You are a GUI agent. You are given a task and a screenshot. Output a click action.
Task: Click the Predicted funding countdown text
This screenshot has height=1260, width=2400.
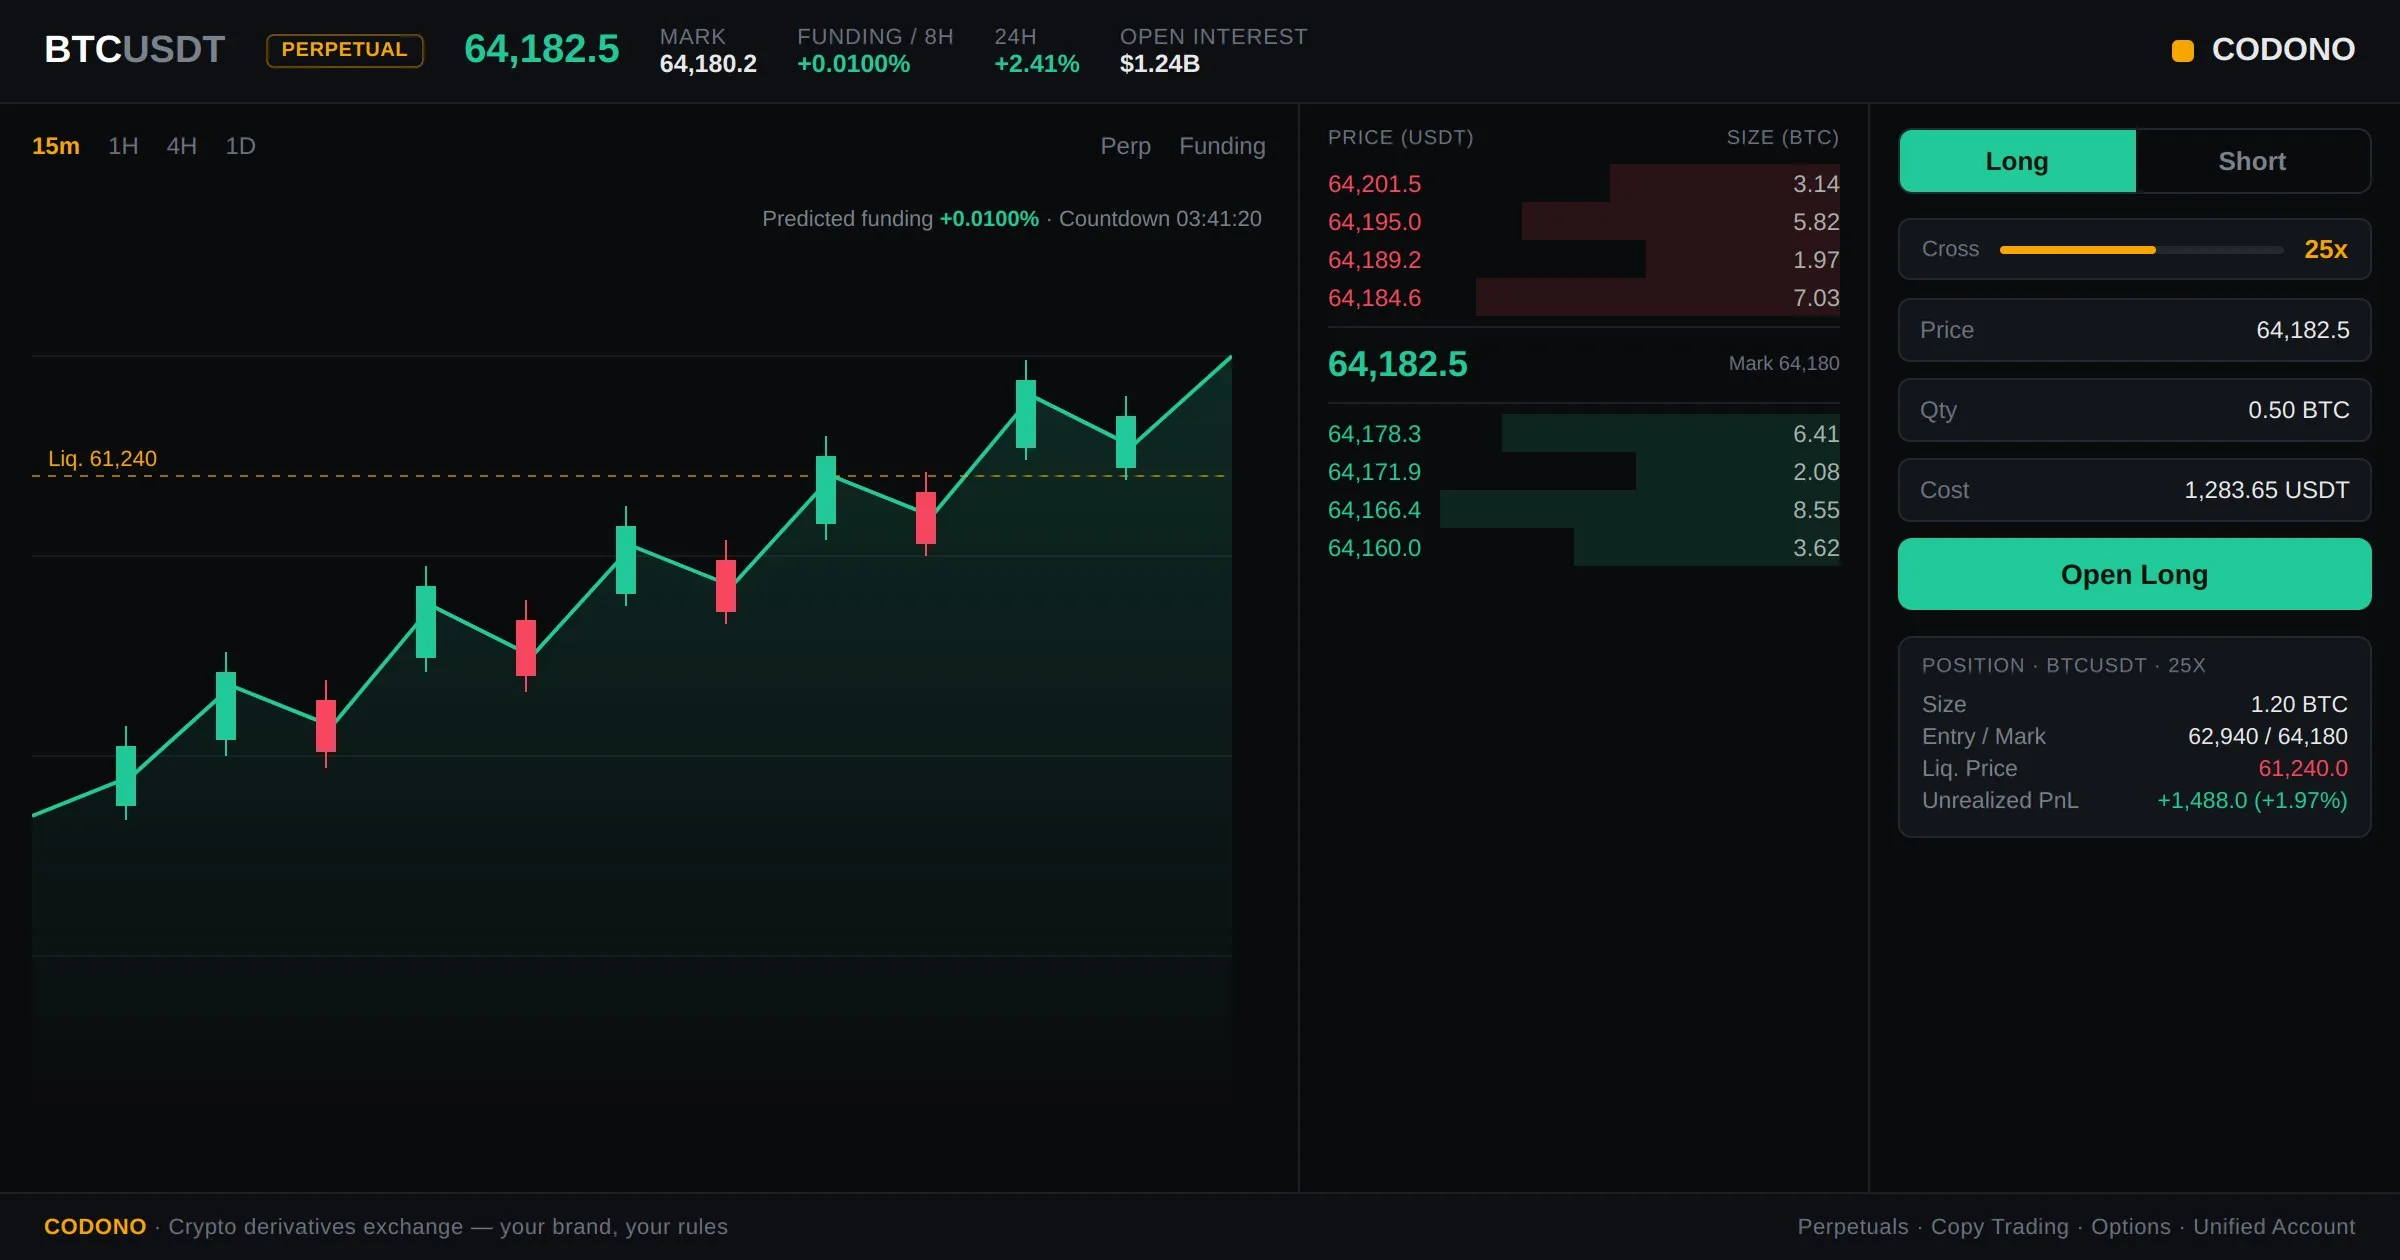point(1011,219)
